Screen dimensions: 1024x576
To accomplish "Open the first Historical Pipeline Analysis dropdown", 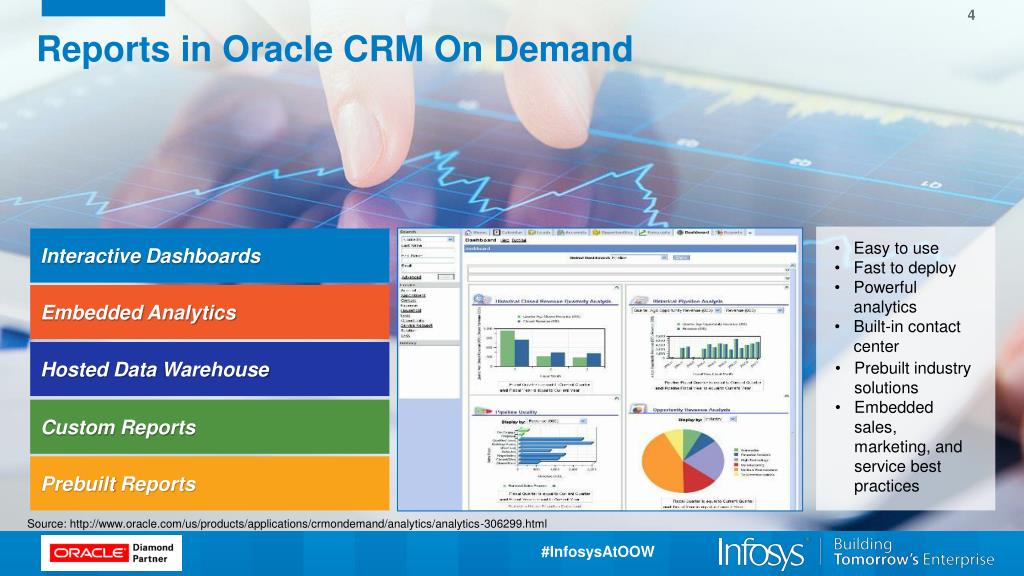I will pos(676,310).
